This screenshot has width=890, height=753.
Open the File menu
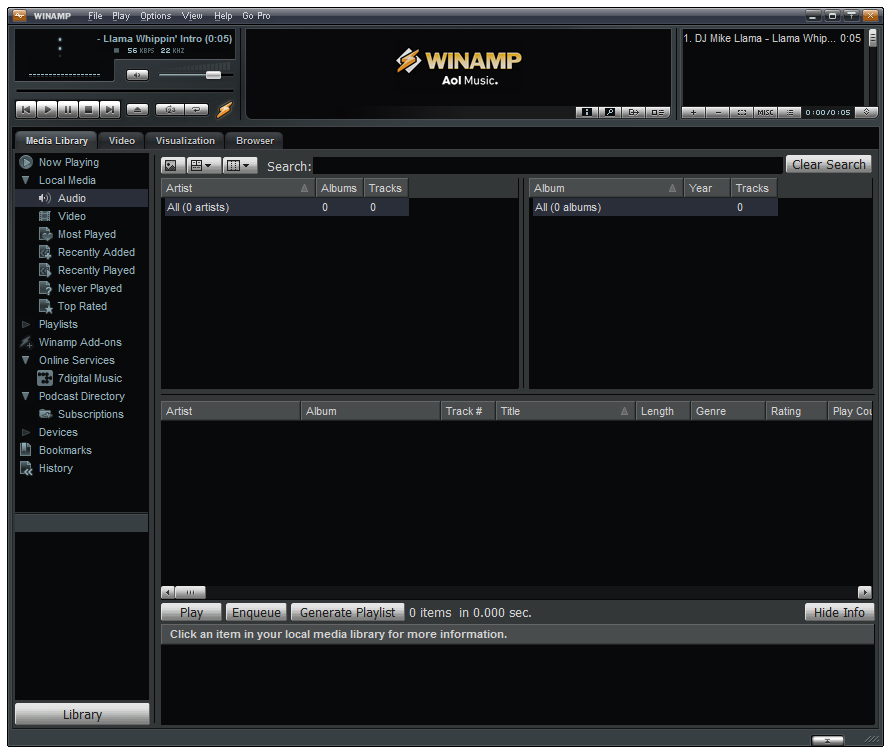pyautogui.click(x=95, y=16)
